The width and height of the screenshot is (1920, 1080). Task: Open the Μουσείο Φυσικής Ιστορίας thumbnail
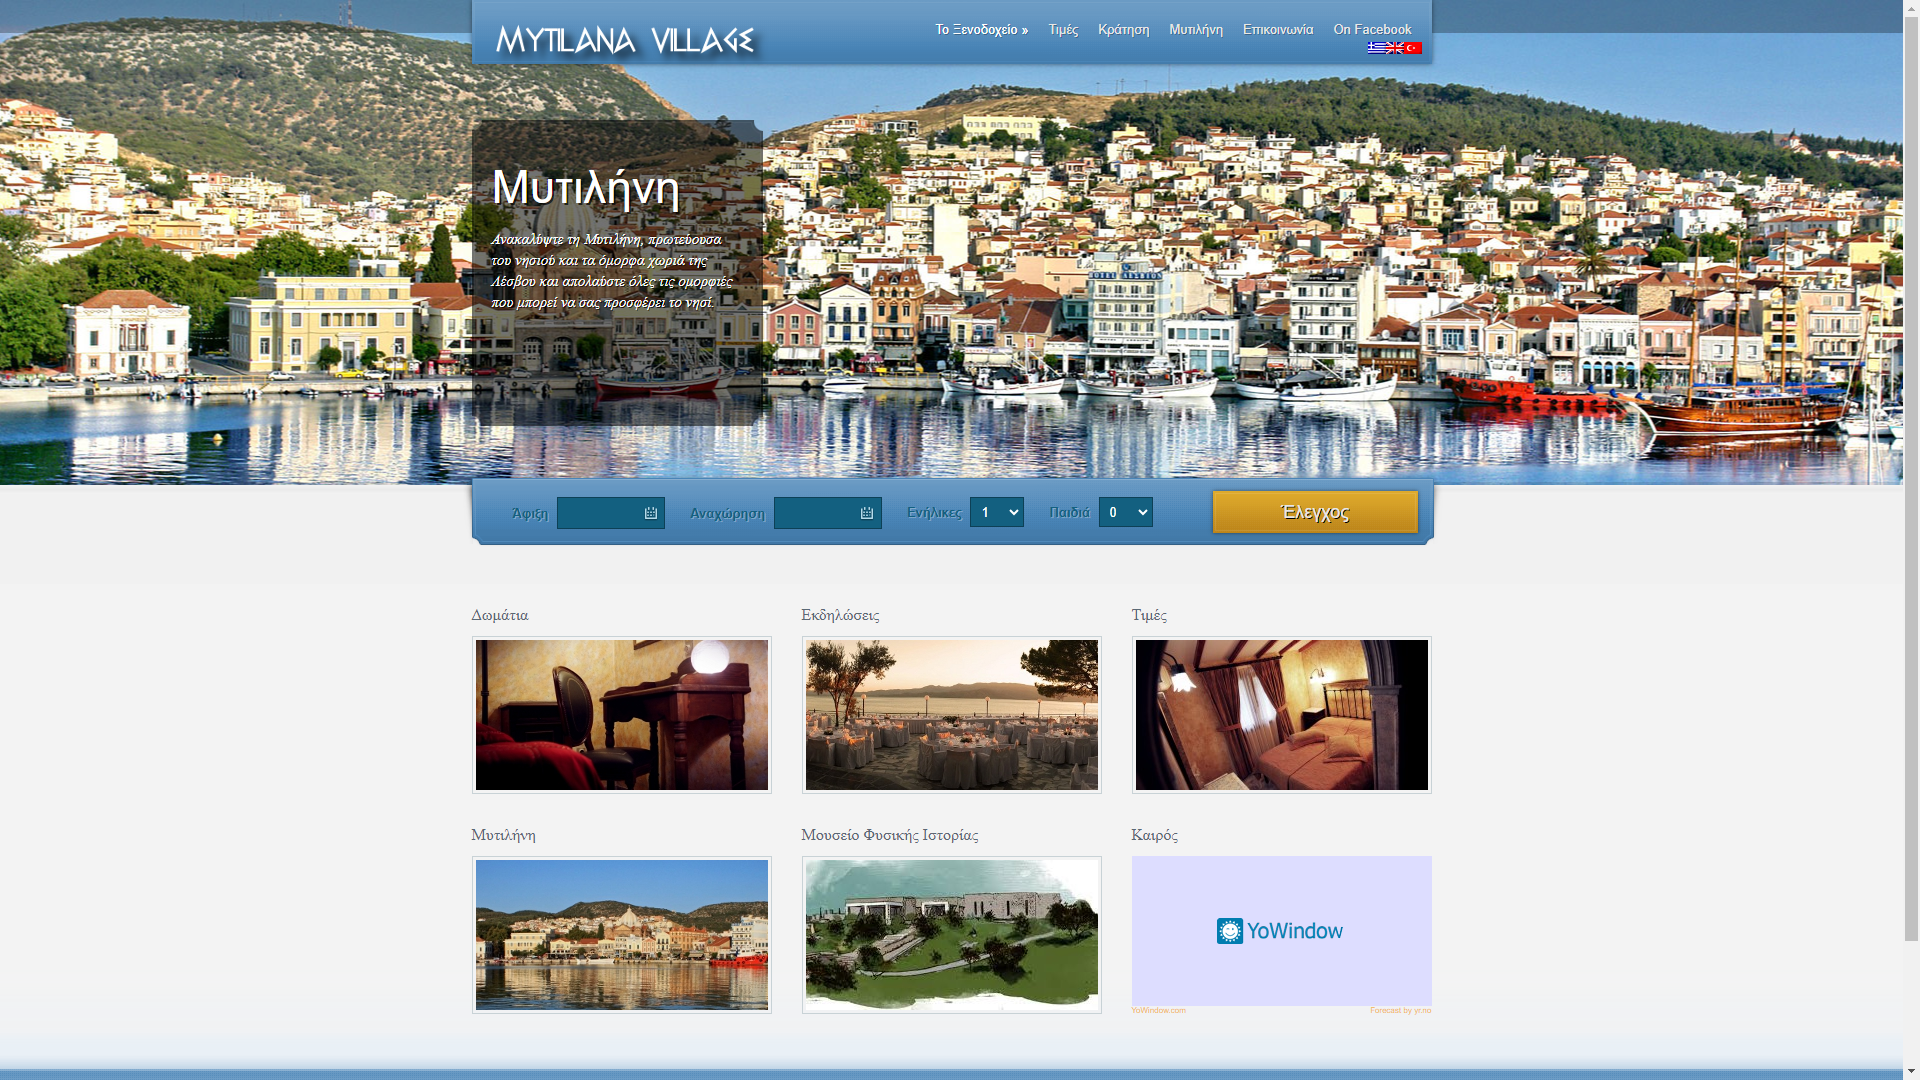pos(951,935)
